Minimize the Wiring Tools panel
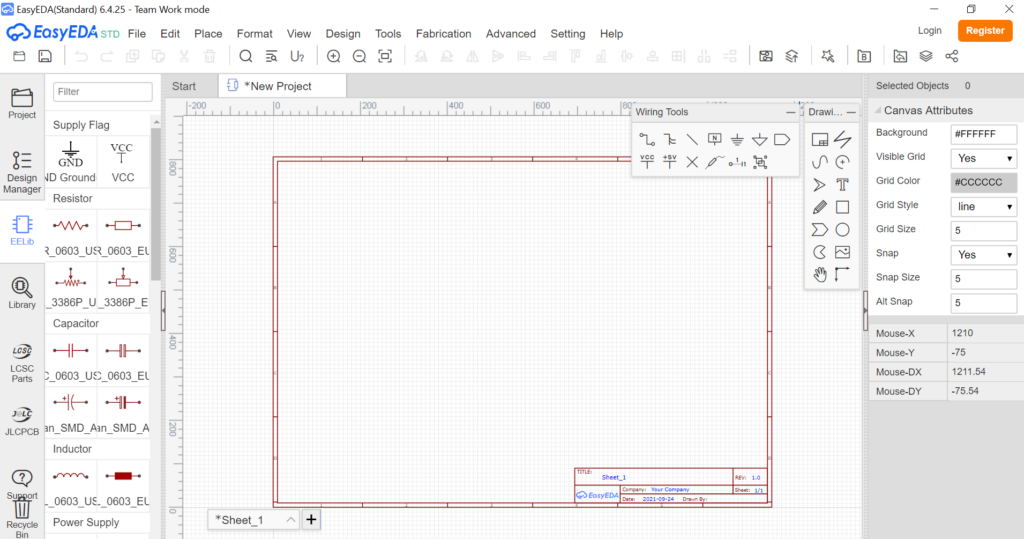The height and width of the screenshot is (539, 1024). 791,113
